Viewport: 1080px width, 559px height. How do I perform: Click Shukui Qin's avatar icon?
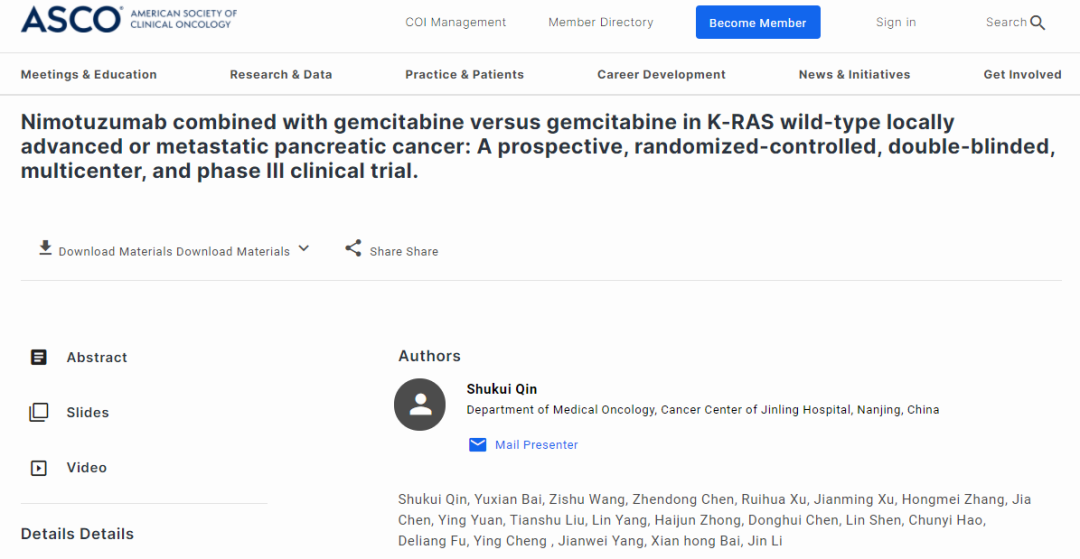click(x=420, y=404)
